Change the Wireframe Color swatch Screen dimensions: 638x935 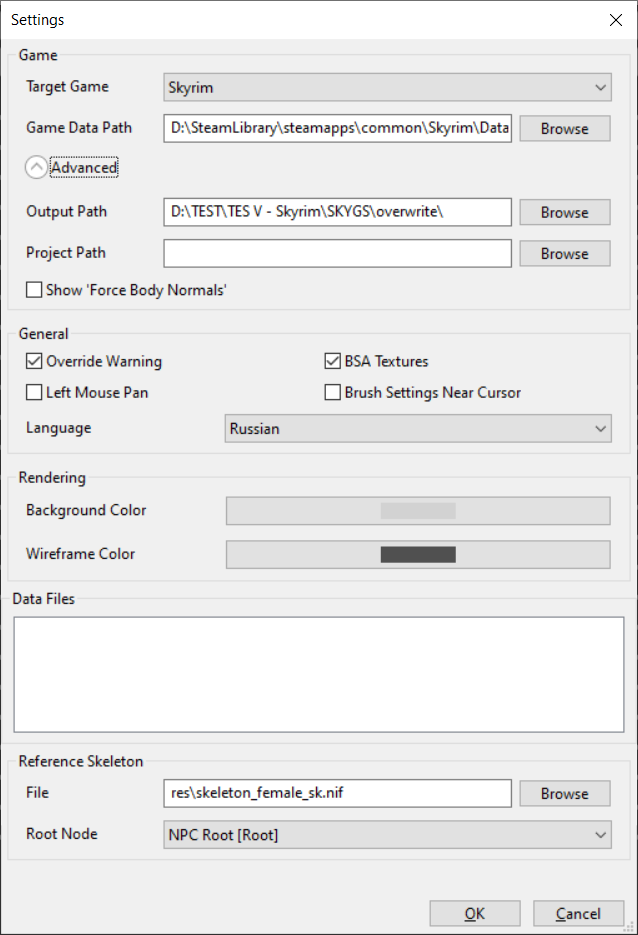(418, 555)
